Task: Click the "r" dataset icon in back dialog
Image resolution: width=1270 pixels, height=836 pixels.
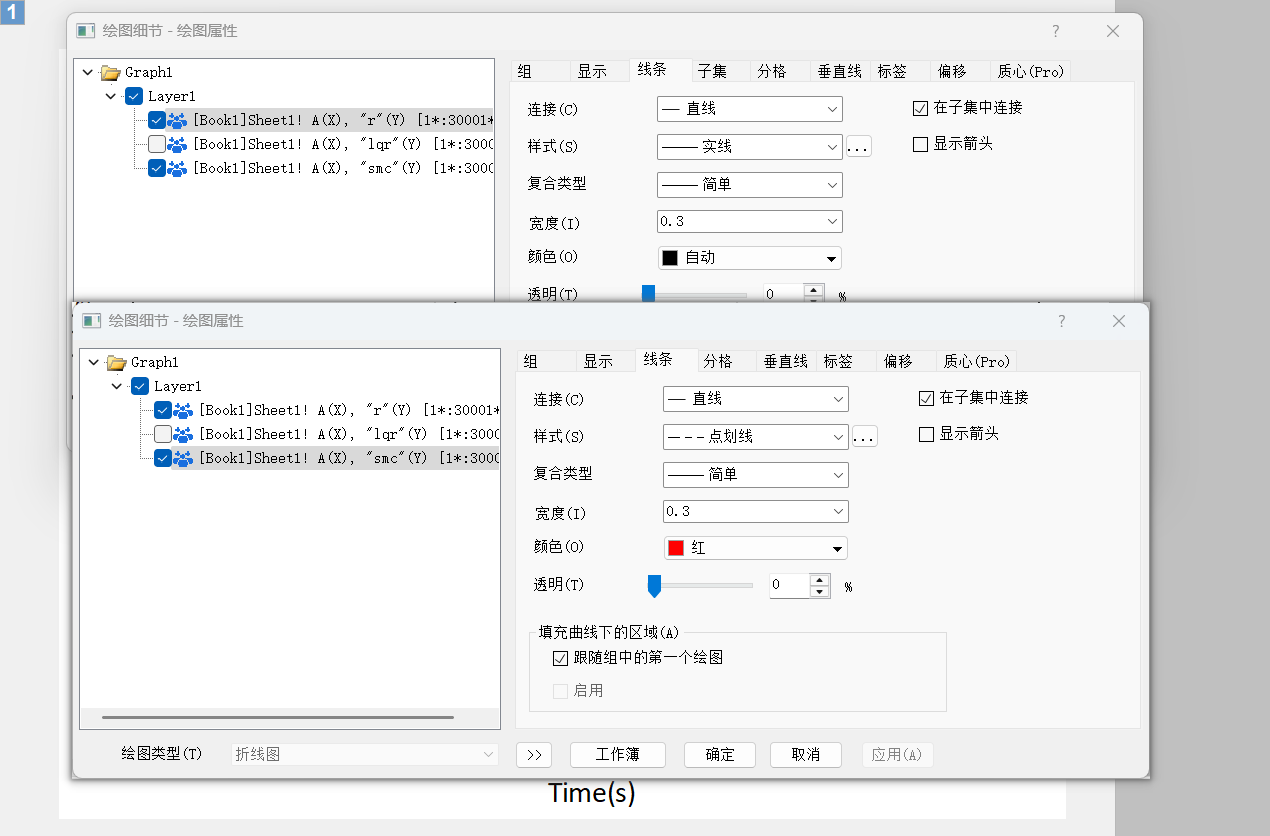Action: click(177, 120)
